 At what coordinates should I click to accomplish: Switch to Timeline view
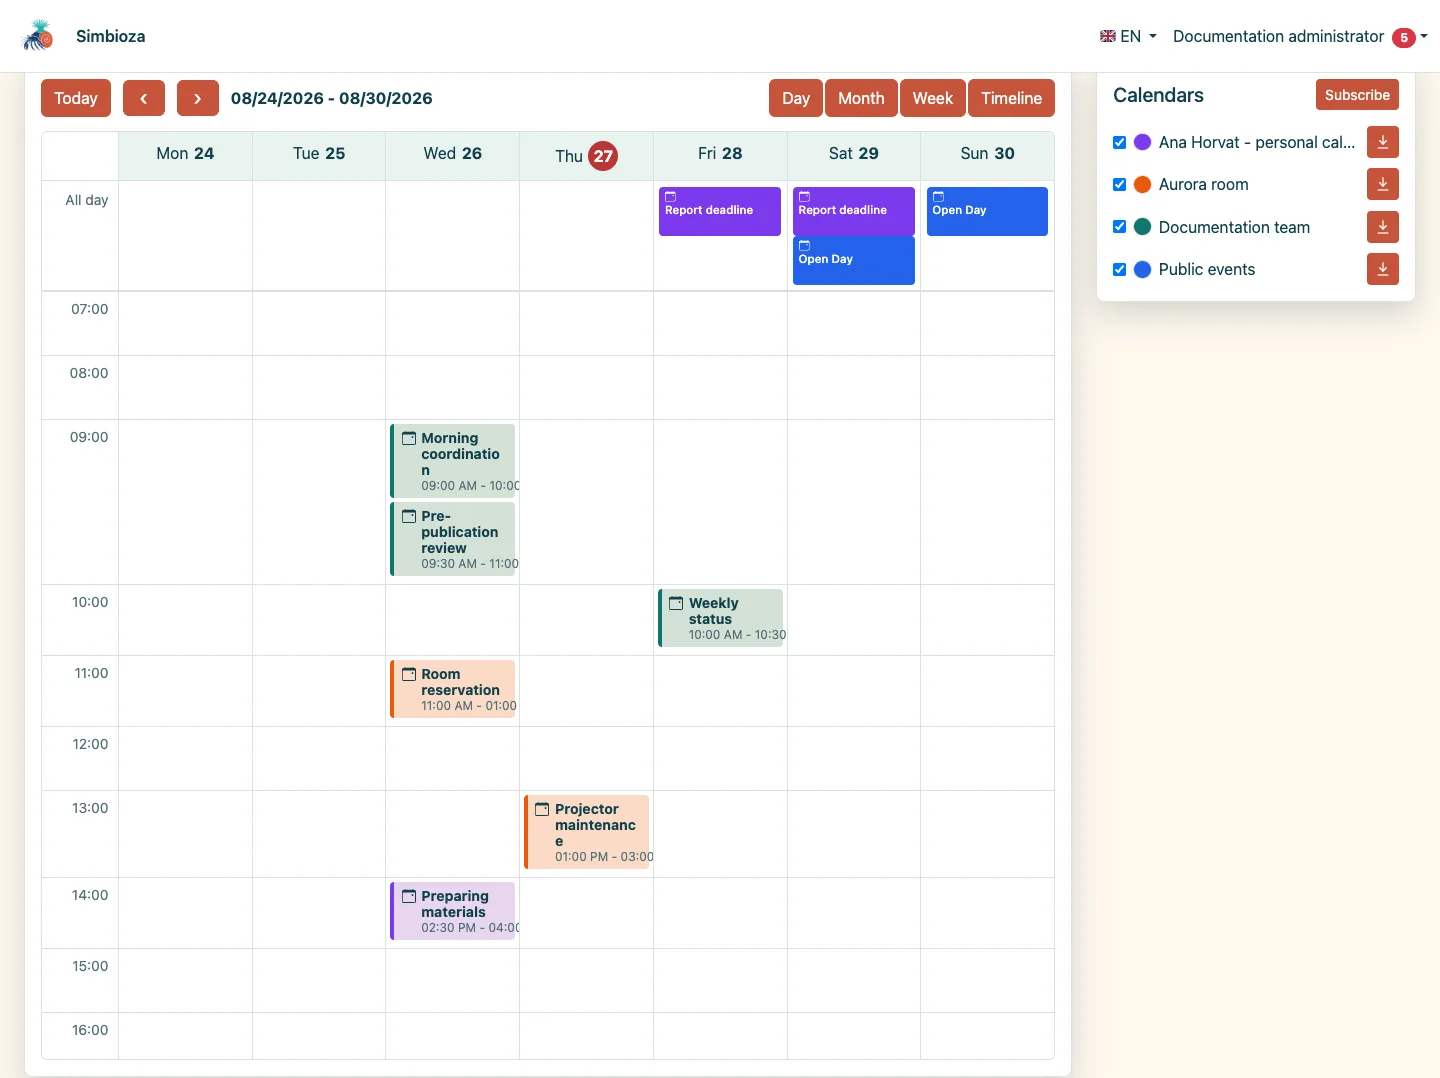click(x=1011, y=98)
